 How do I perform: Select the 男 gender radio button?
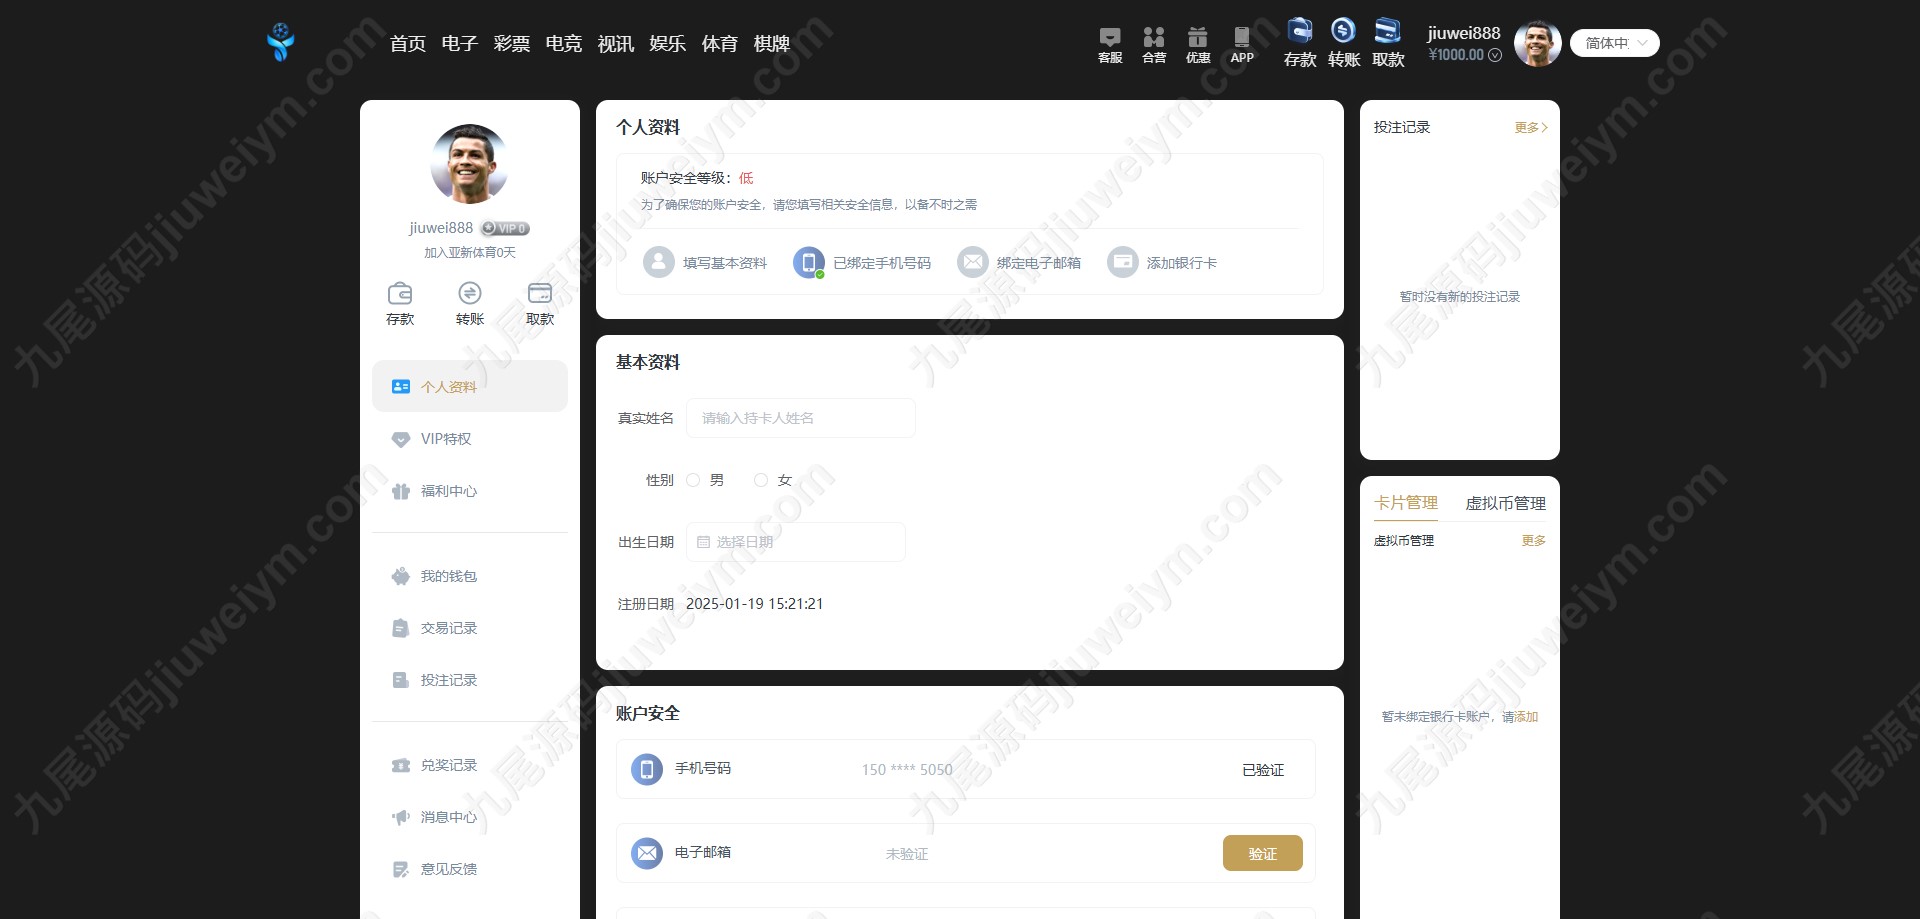[x=693, y=480]
